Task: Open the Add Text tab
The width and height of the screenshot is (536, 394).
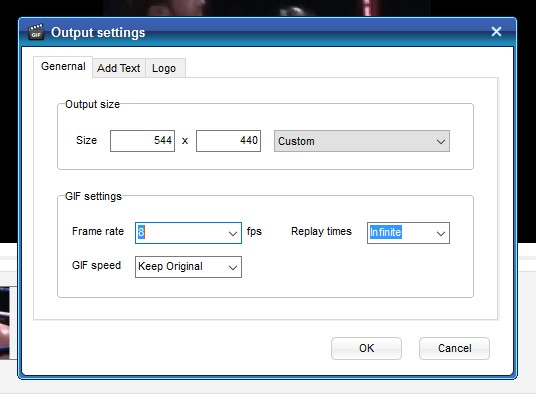Action: pyautogui.click(x=119, y=68)
